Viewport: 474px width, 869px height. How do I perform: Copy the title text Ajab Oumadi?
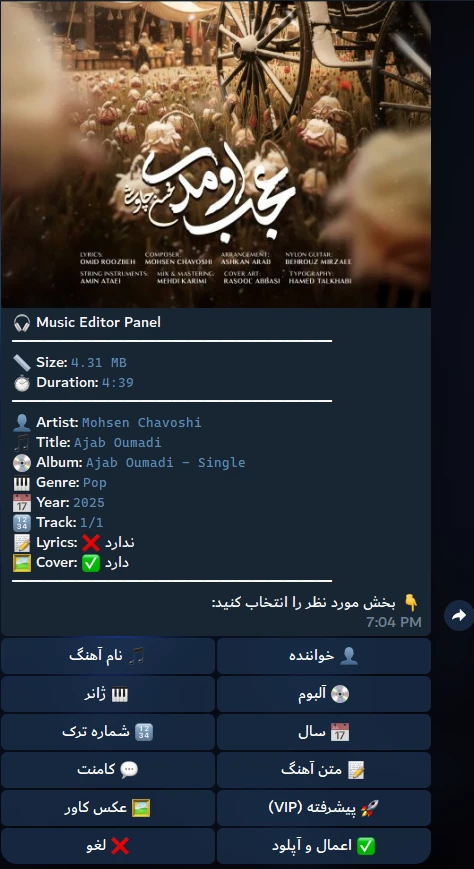[x=118, y=442]
